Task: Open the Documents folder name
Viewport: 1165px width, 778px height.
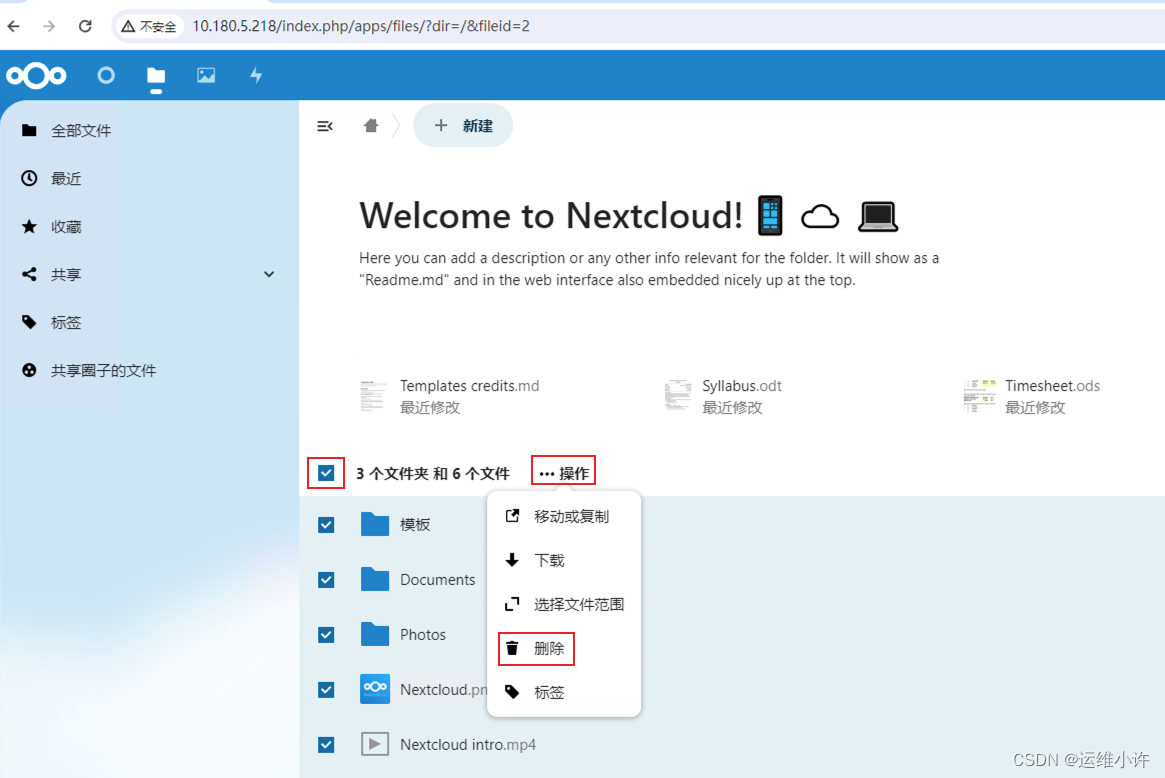Action: (x=438, y=580)
